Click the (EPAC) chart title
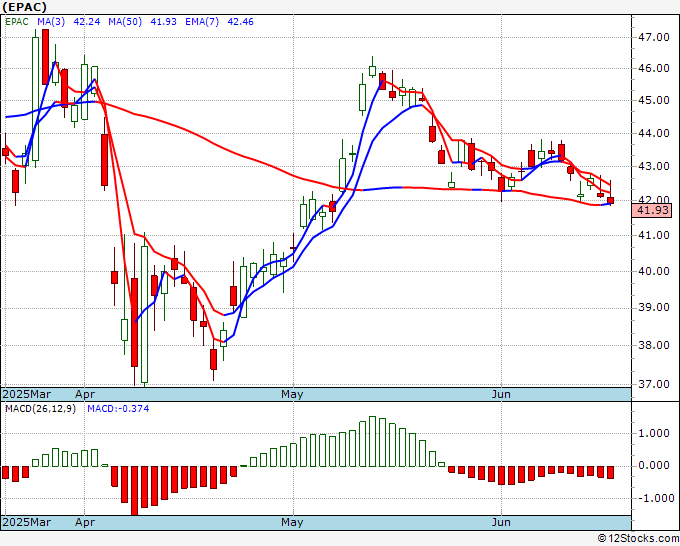The width and height of the screenshot is (680, 546). (24, 7)
